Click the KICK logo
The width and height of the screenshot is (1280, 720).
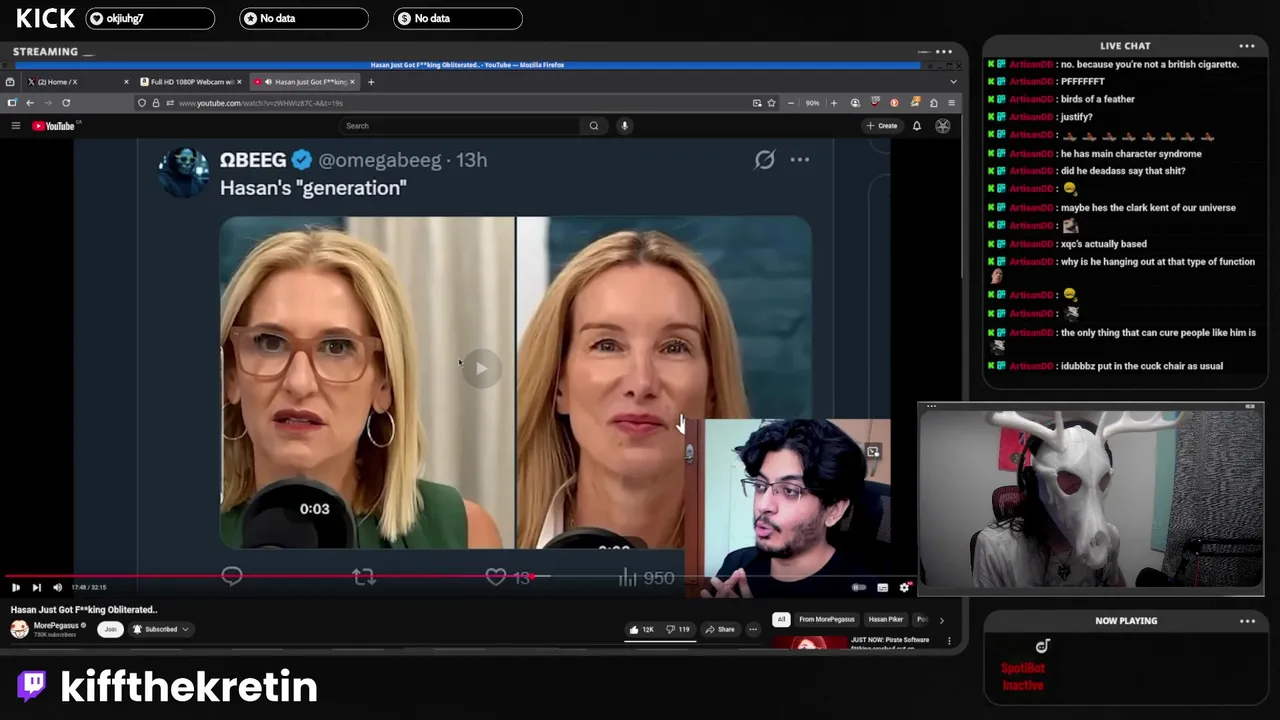pos(45,18)
